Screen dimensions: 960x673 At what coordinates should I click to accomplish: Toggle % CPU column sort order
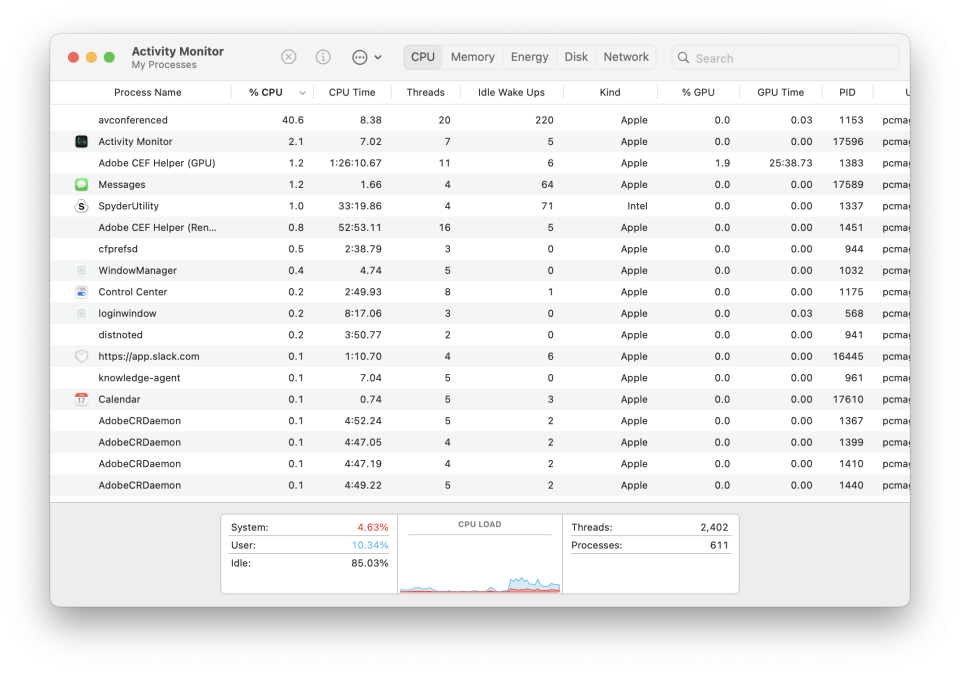[266, 92]
